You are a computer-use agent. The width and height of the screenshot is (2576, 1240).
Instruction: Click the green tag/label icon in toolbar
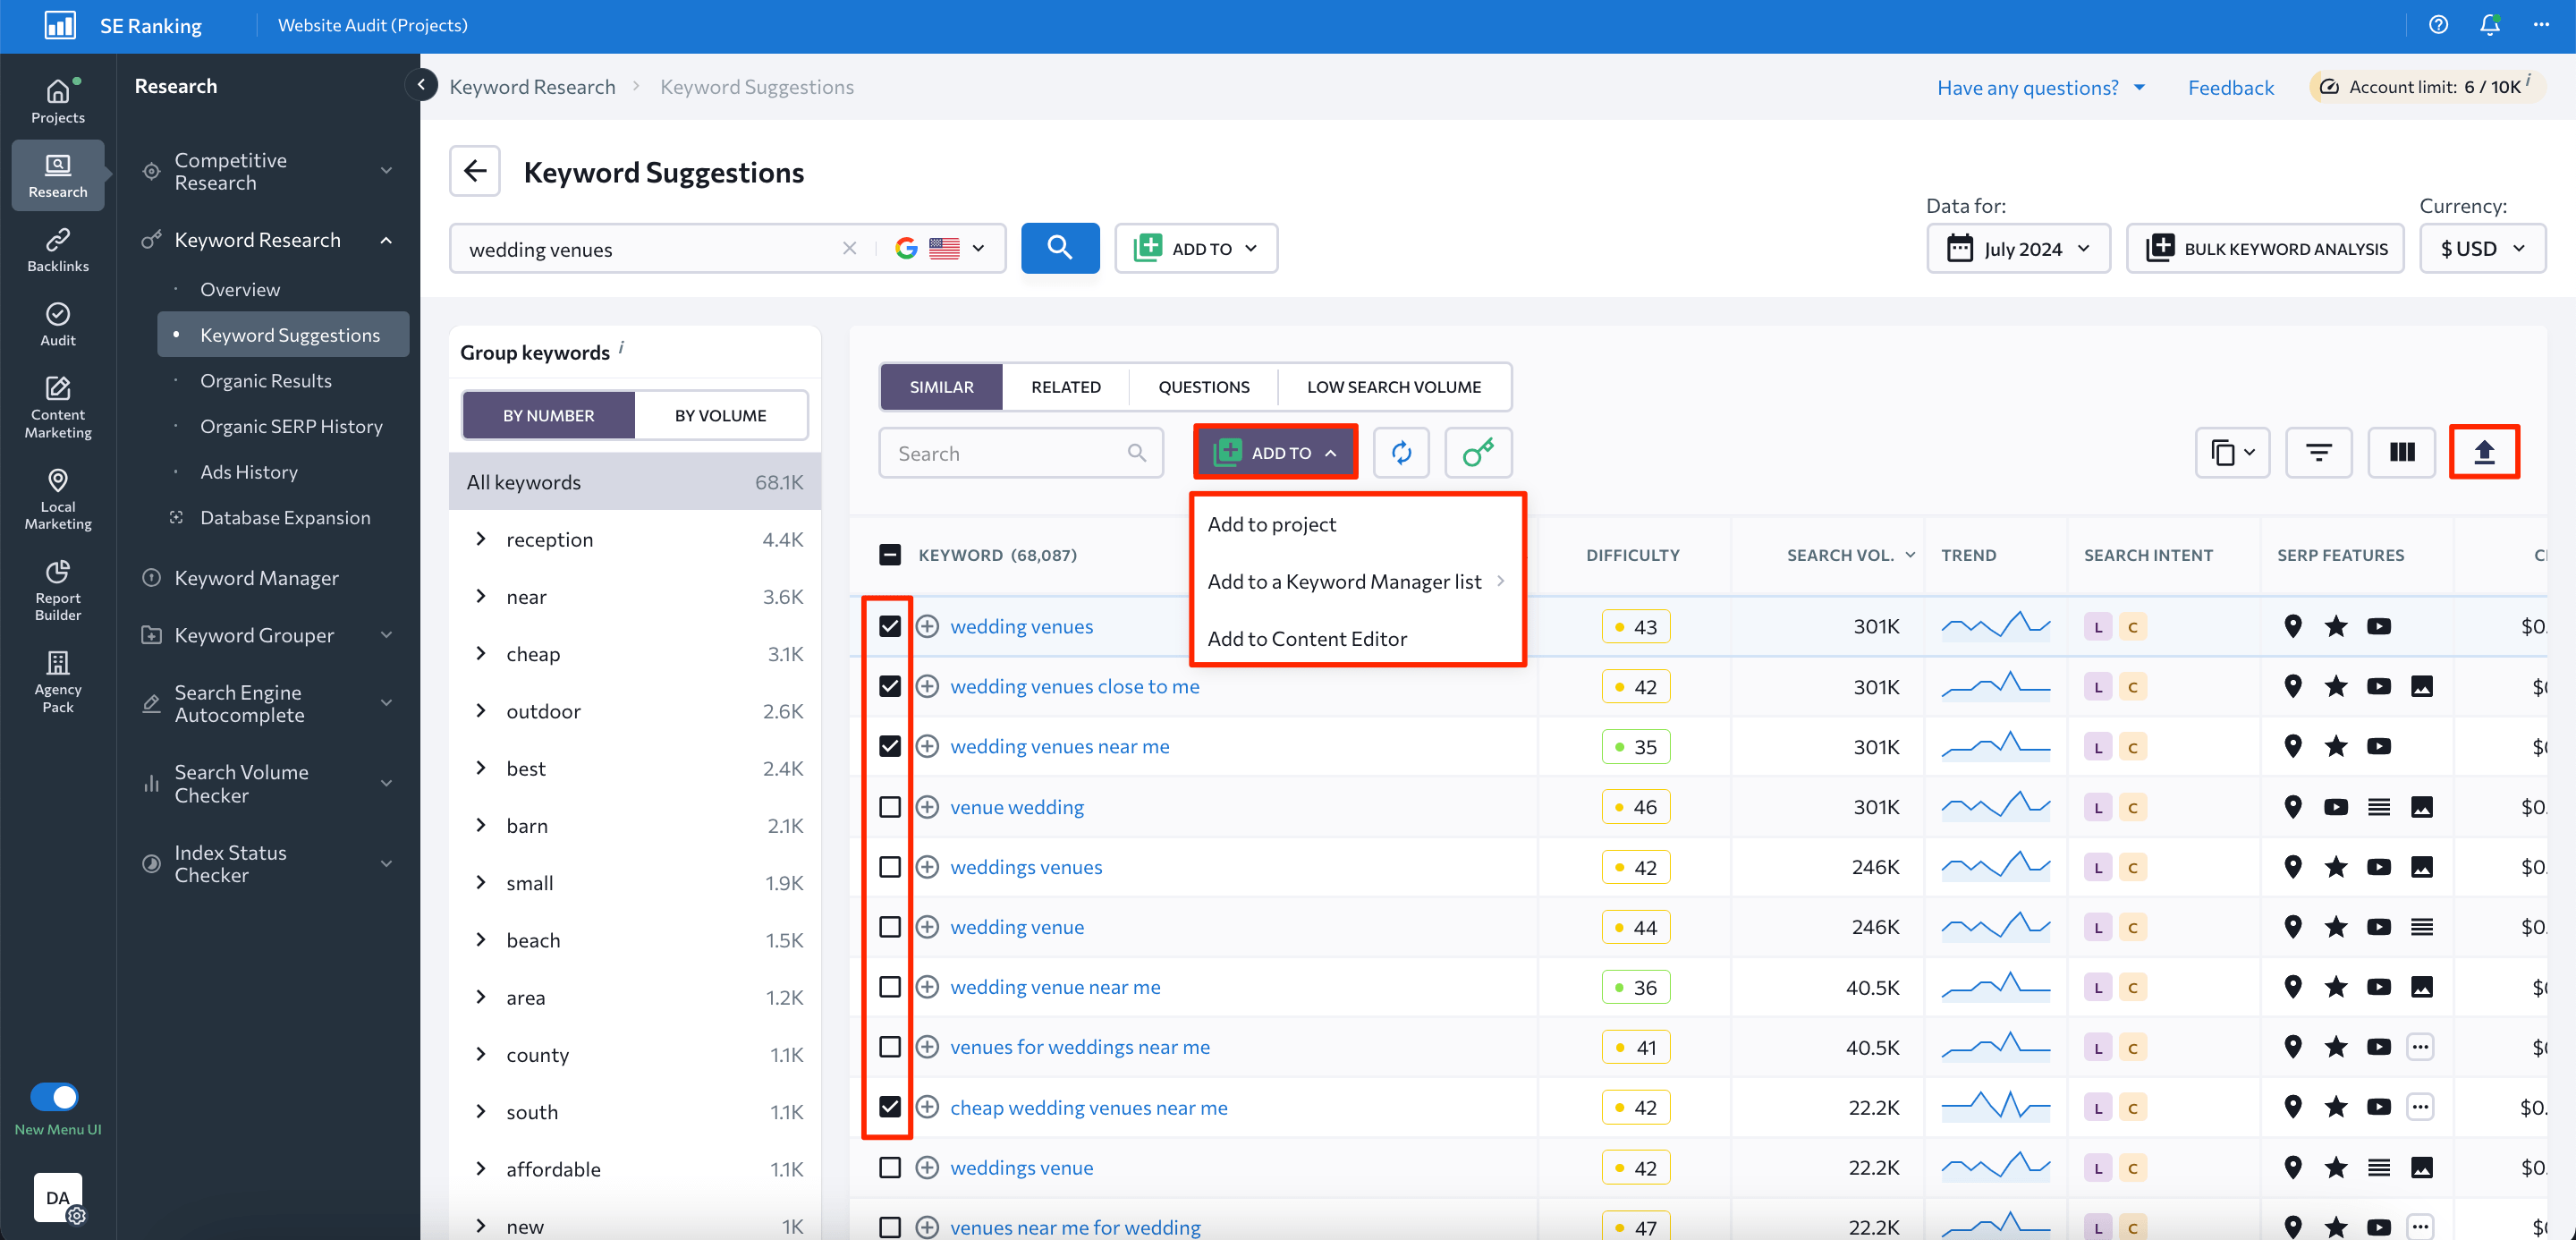coord(1474,452)
